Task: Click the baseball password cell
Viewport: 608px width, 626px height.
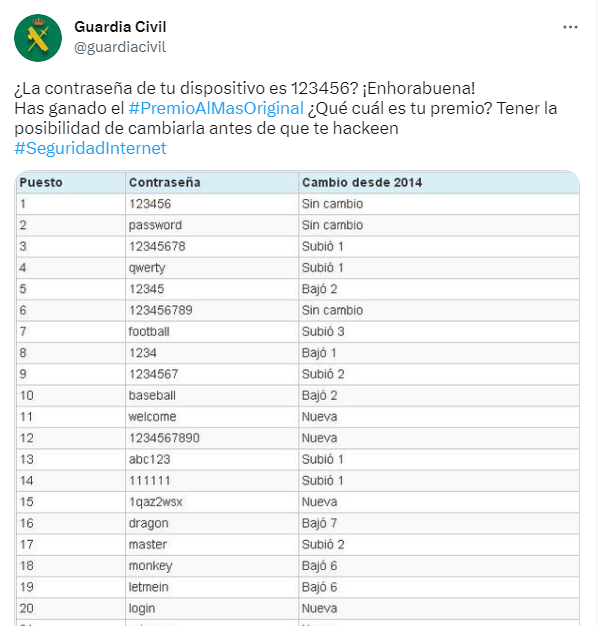Action: click(152, 395)
